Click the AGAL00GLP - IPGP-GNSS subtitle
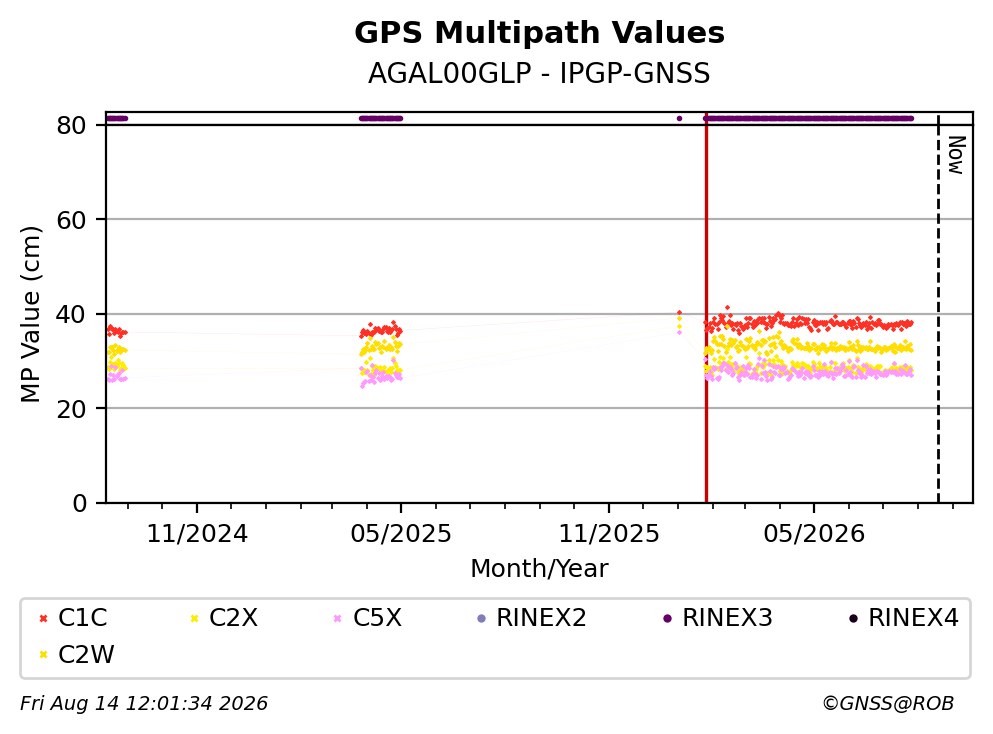Image resolution: width=993 pixels, height=734 pixels. (540, 73)
